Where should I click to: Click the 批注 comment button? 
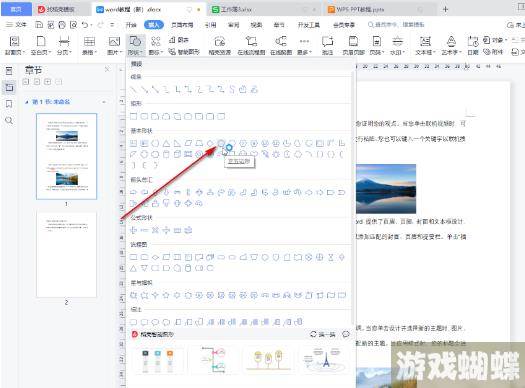(x=327, y=45)
